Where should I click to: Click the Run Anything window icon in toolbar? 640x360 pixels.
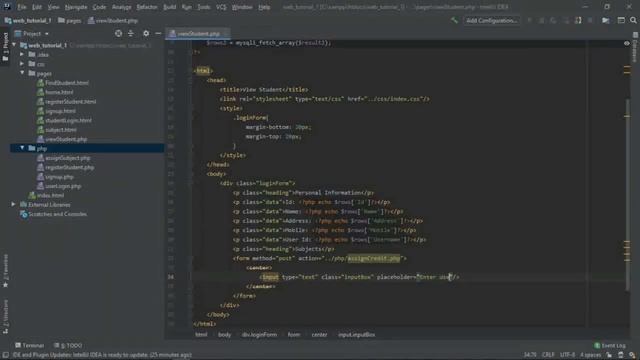pyautogui.click(x=621, y=20)
